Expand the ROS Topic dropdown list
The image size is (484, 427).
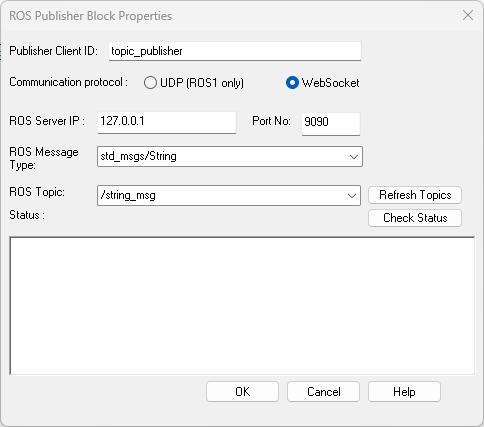click(x=229, y=195)
